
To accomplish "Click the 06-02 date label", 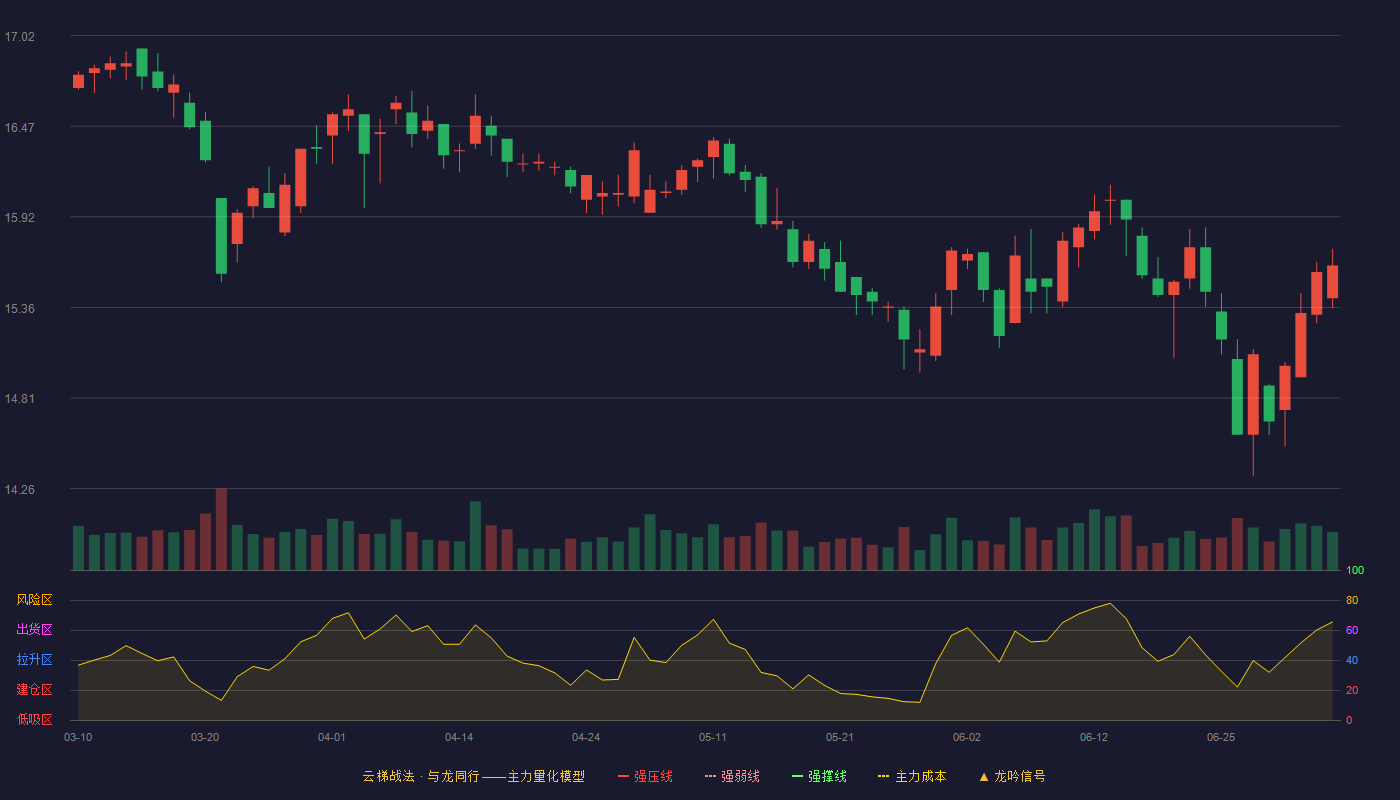I will click(x=967, y=737).
